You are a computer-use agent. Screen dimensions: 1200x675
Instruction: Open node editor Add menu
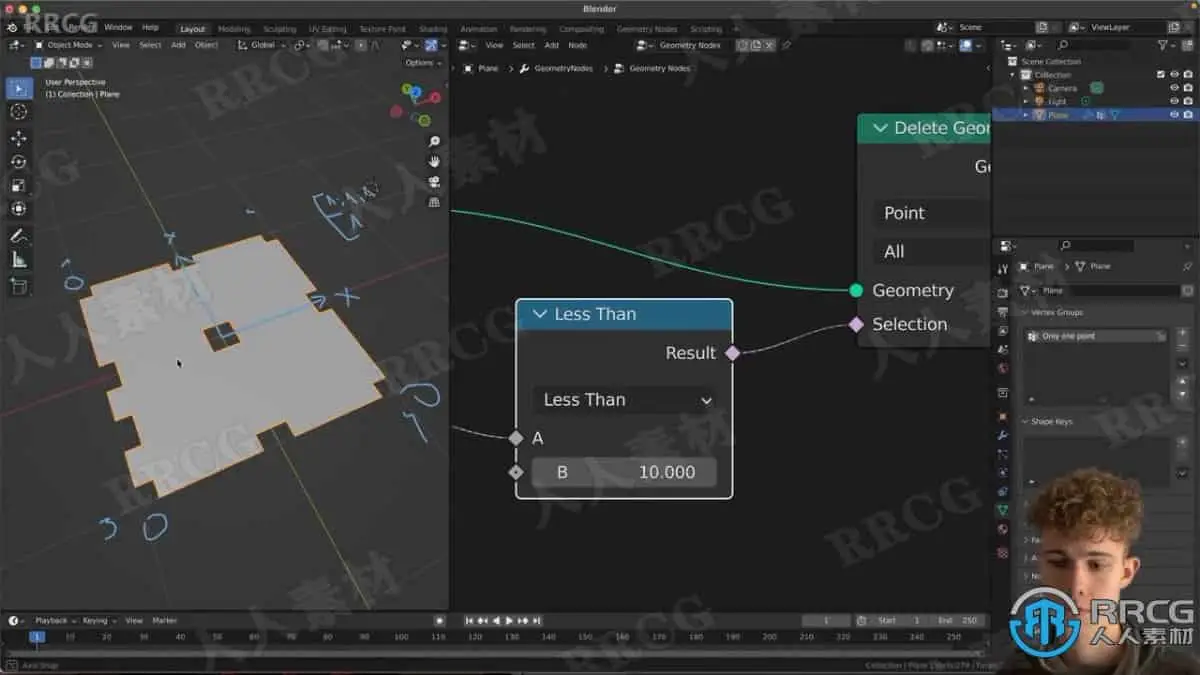coord(551,45)
